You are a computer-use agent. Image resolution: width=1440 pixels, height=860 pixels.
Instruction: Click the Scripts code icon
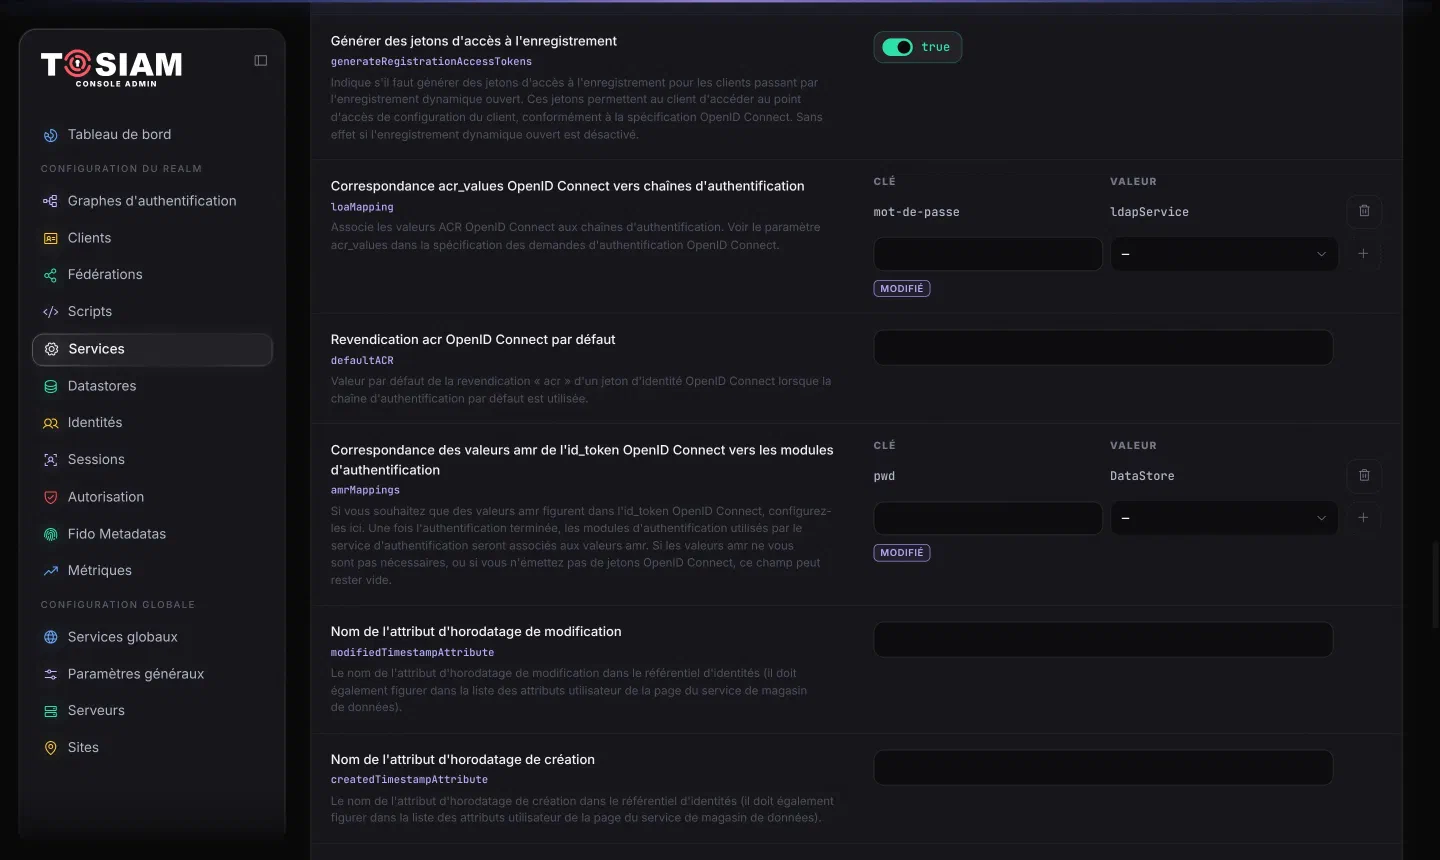(x=51, y=312)
